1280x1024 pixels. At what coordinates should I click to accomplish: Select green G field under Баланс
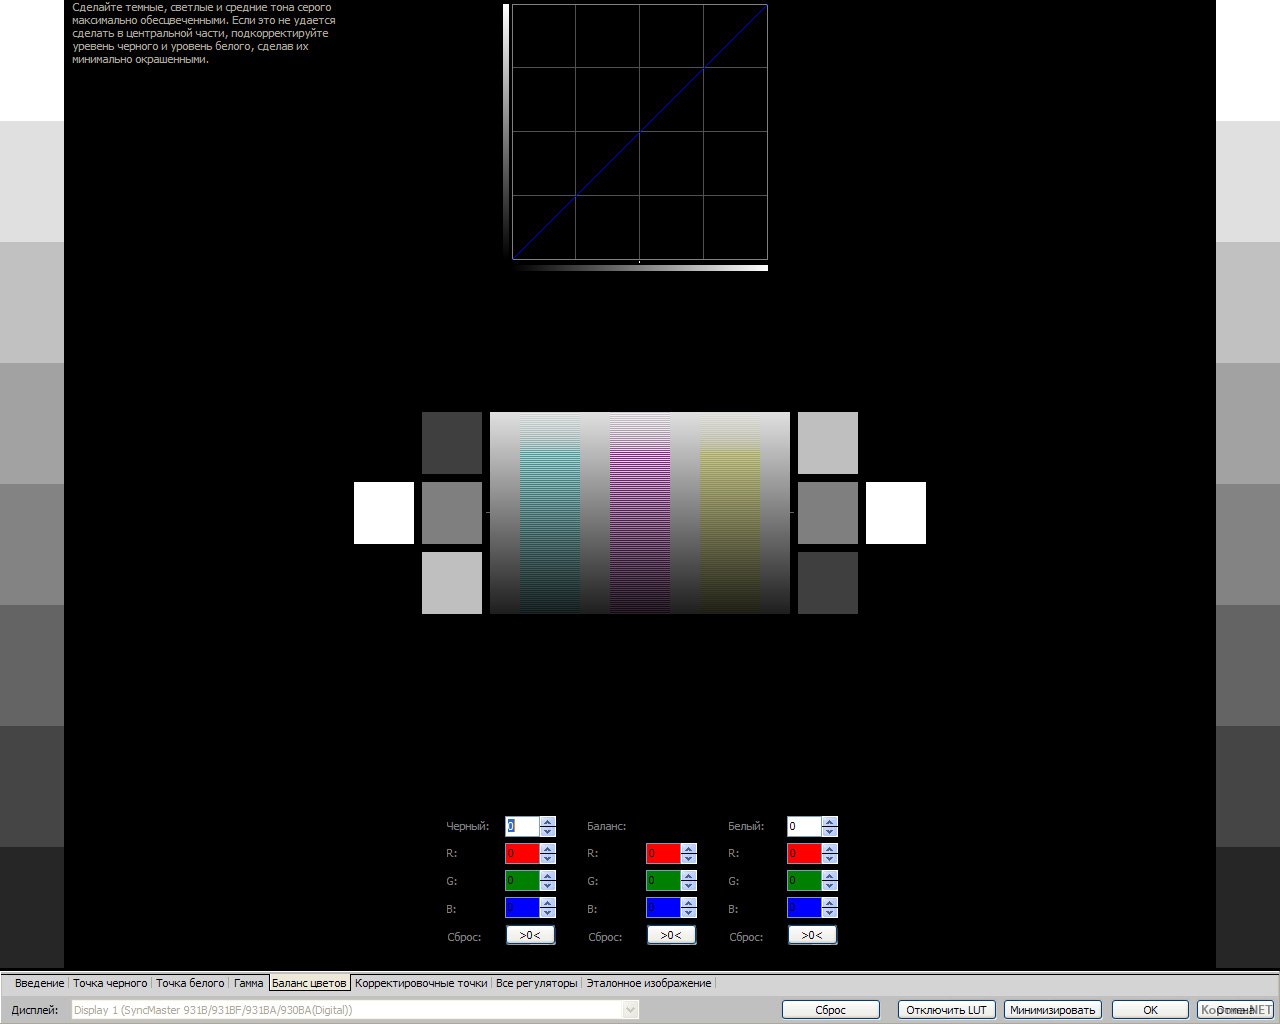(663, 880)
